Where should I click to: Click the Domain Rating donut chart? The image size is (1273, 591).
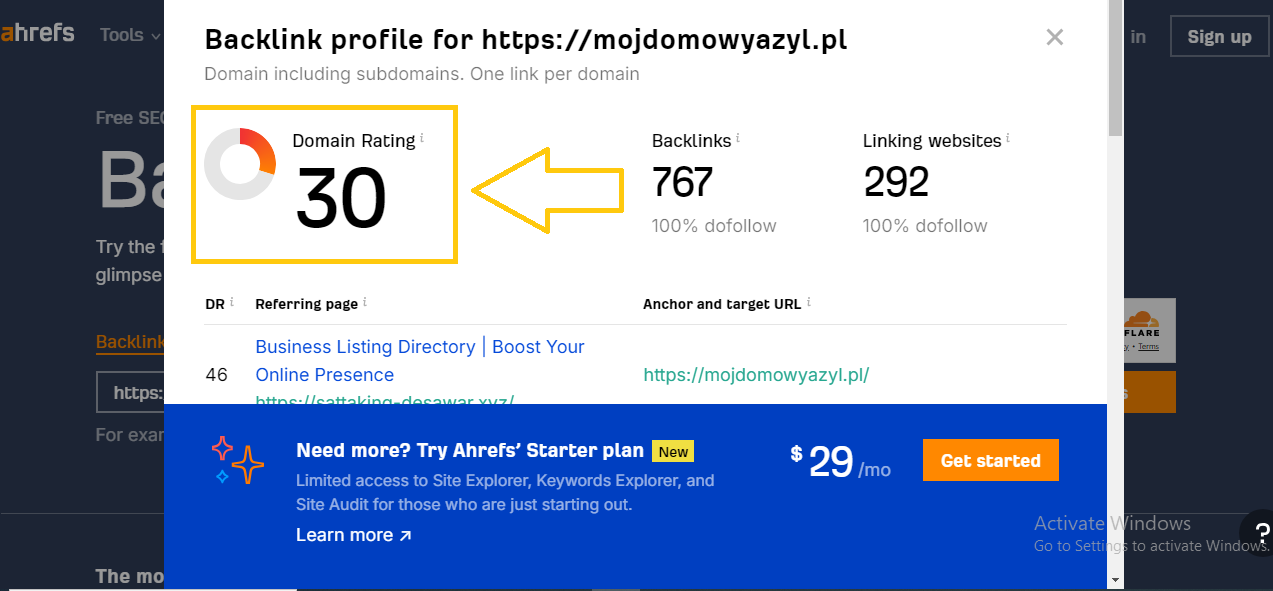(240, 164)
